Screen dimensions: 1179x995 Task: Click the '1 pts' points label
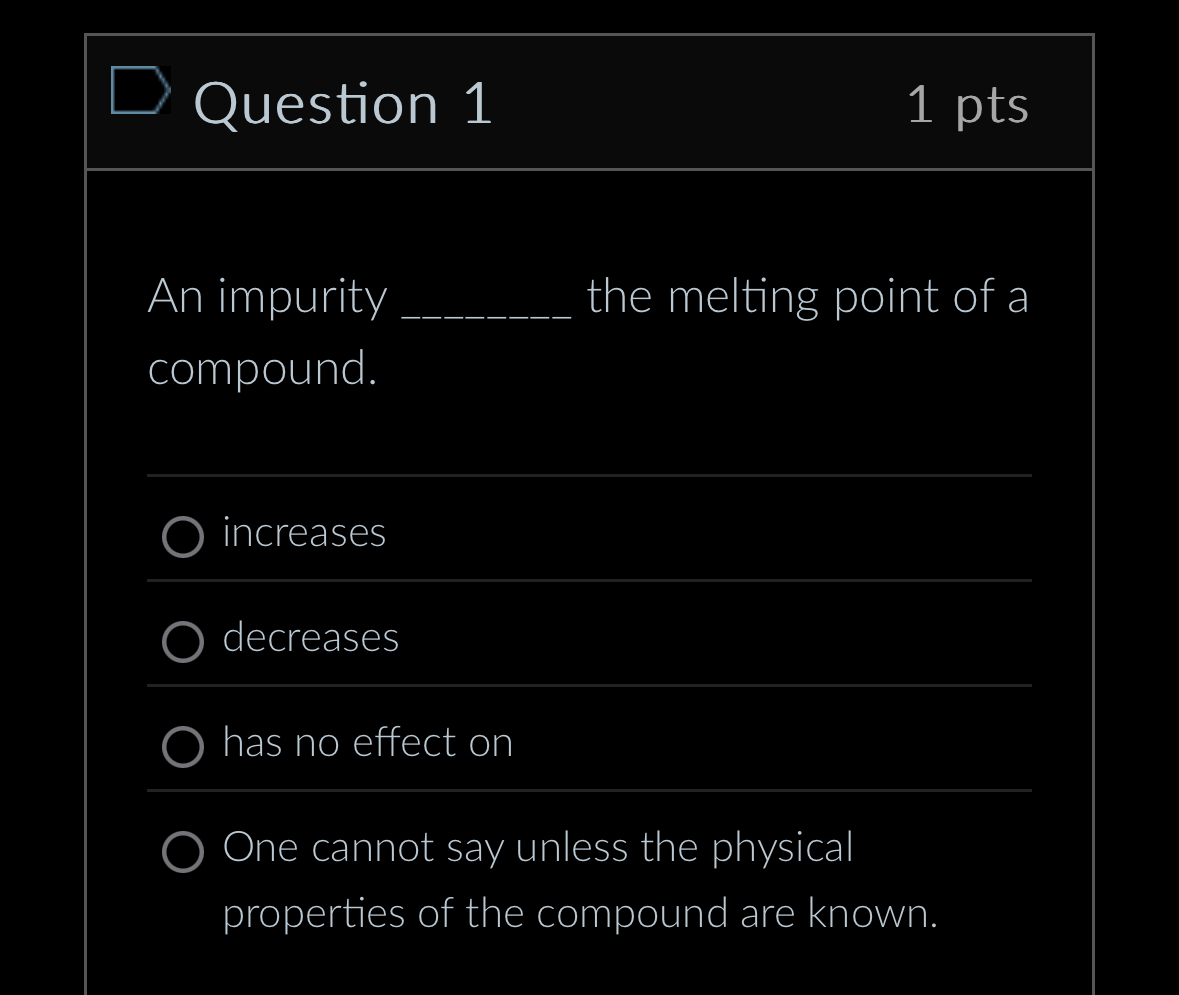pyautogui.click(x=968, y=105)
